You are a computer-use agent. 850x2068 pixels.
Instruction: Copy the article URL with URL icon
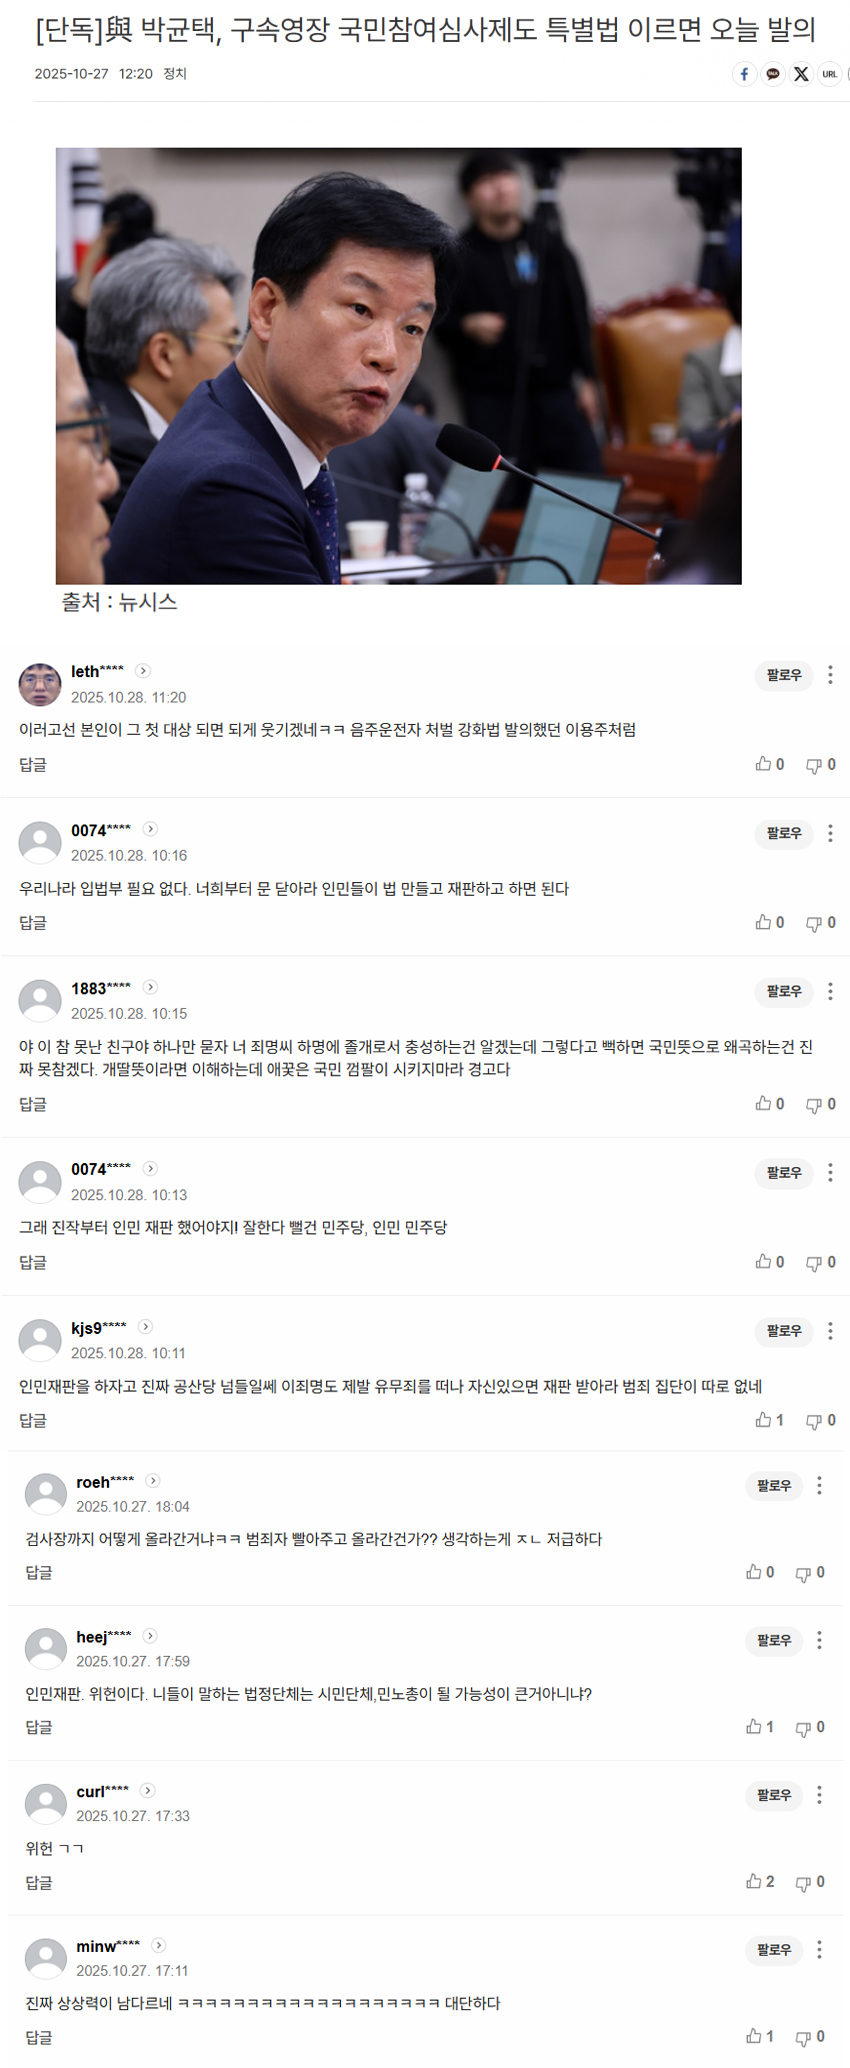829,74
